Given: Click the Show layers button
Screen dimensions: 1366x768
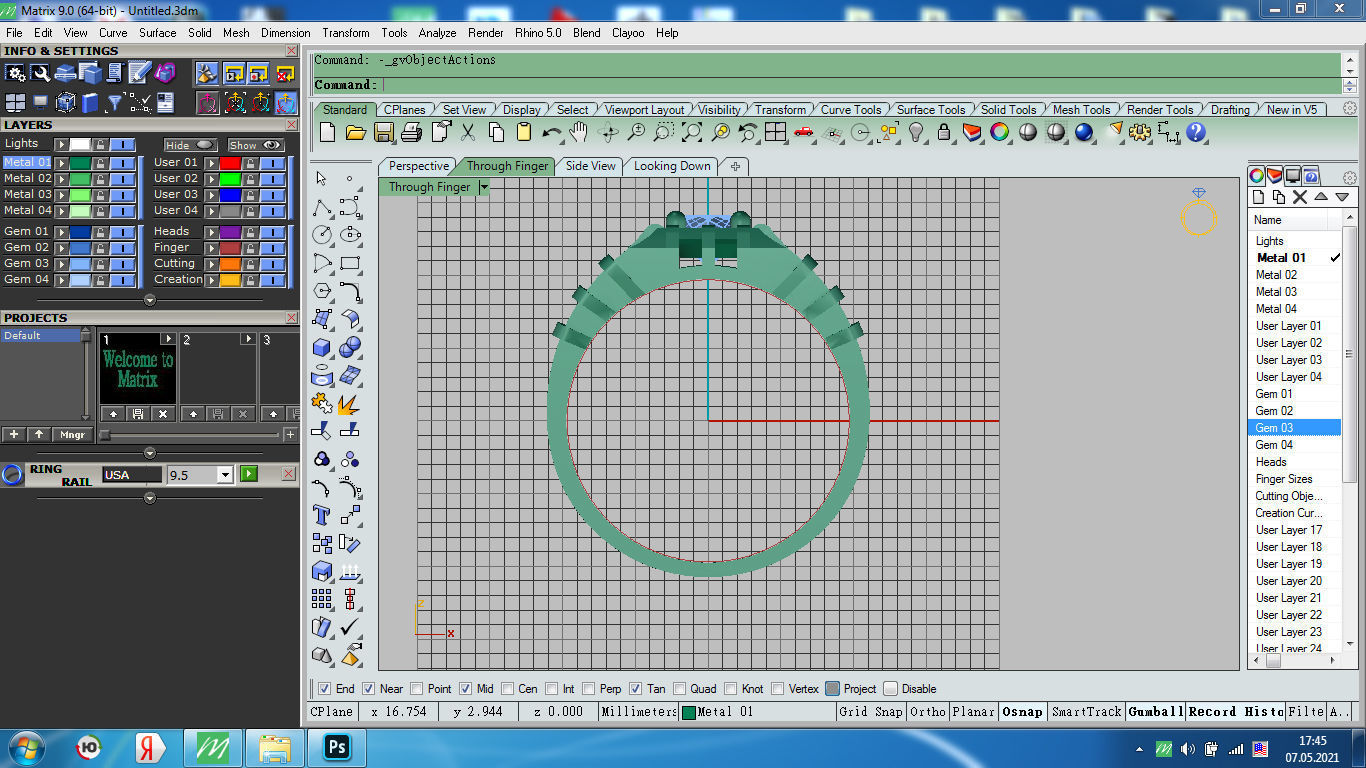Looking at the screenshot, I should pos(256,145).
